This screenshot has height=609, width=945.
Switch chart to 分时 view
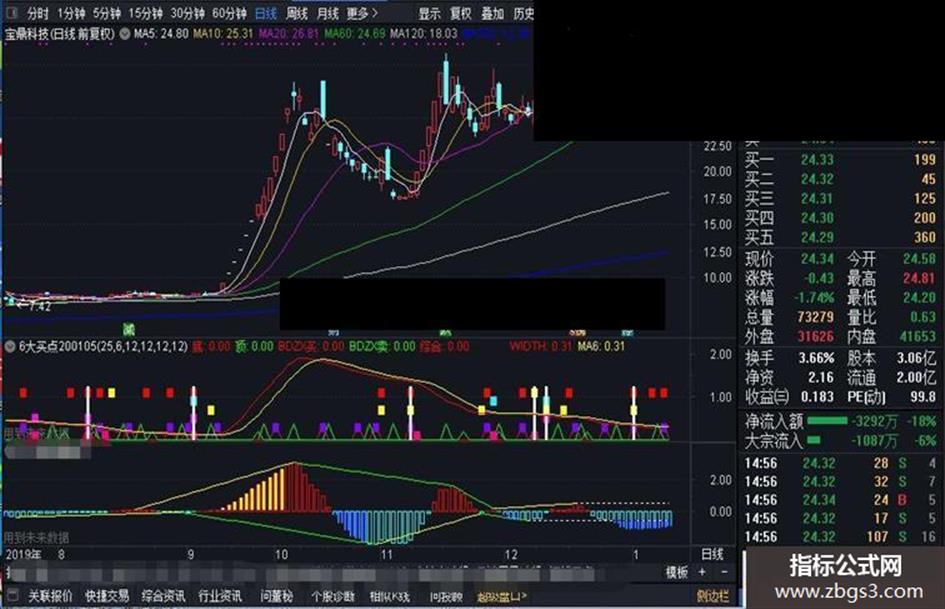point(37,13)
